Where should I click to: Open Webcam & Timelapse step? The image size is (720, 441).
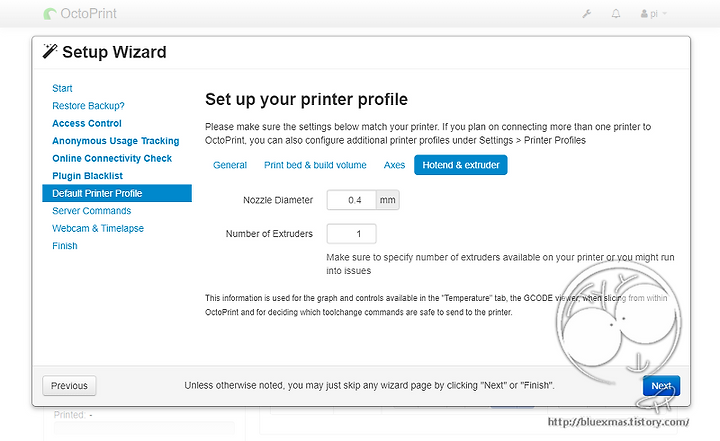click(98, 228)
